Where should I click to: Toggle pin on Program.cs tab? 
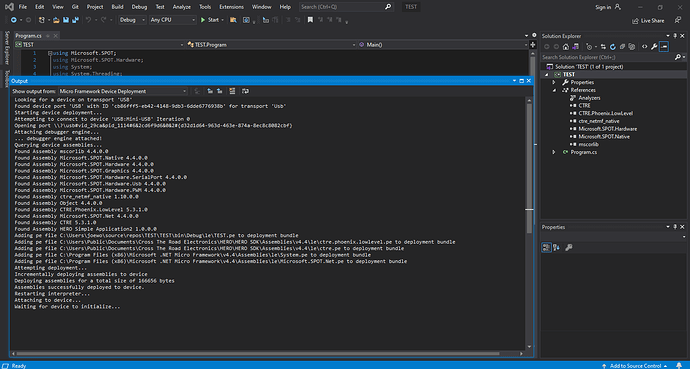coord(47,36)
